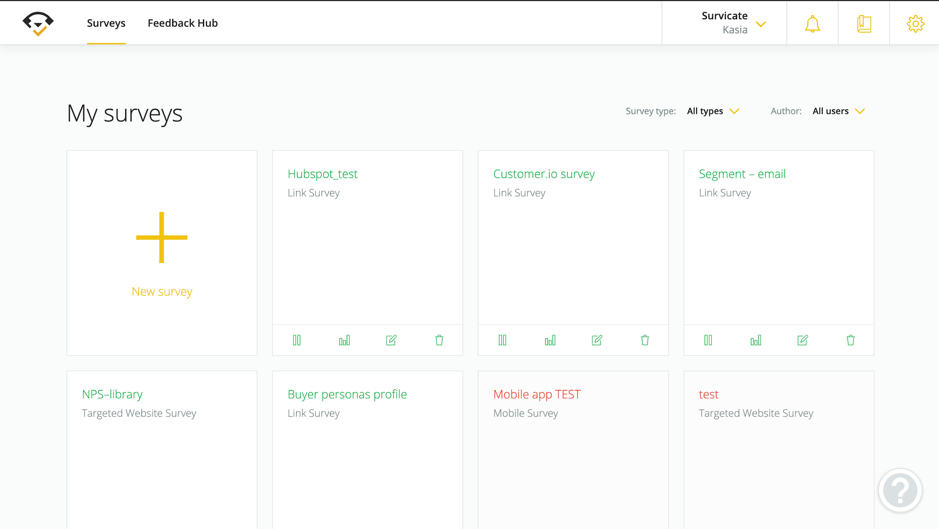Delete the Hubspot_test survey
This screenshot has width=939, height=529.
pyautogui.click(x=439, y=340)
